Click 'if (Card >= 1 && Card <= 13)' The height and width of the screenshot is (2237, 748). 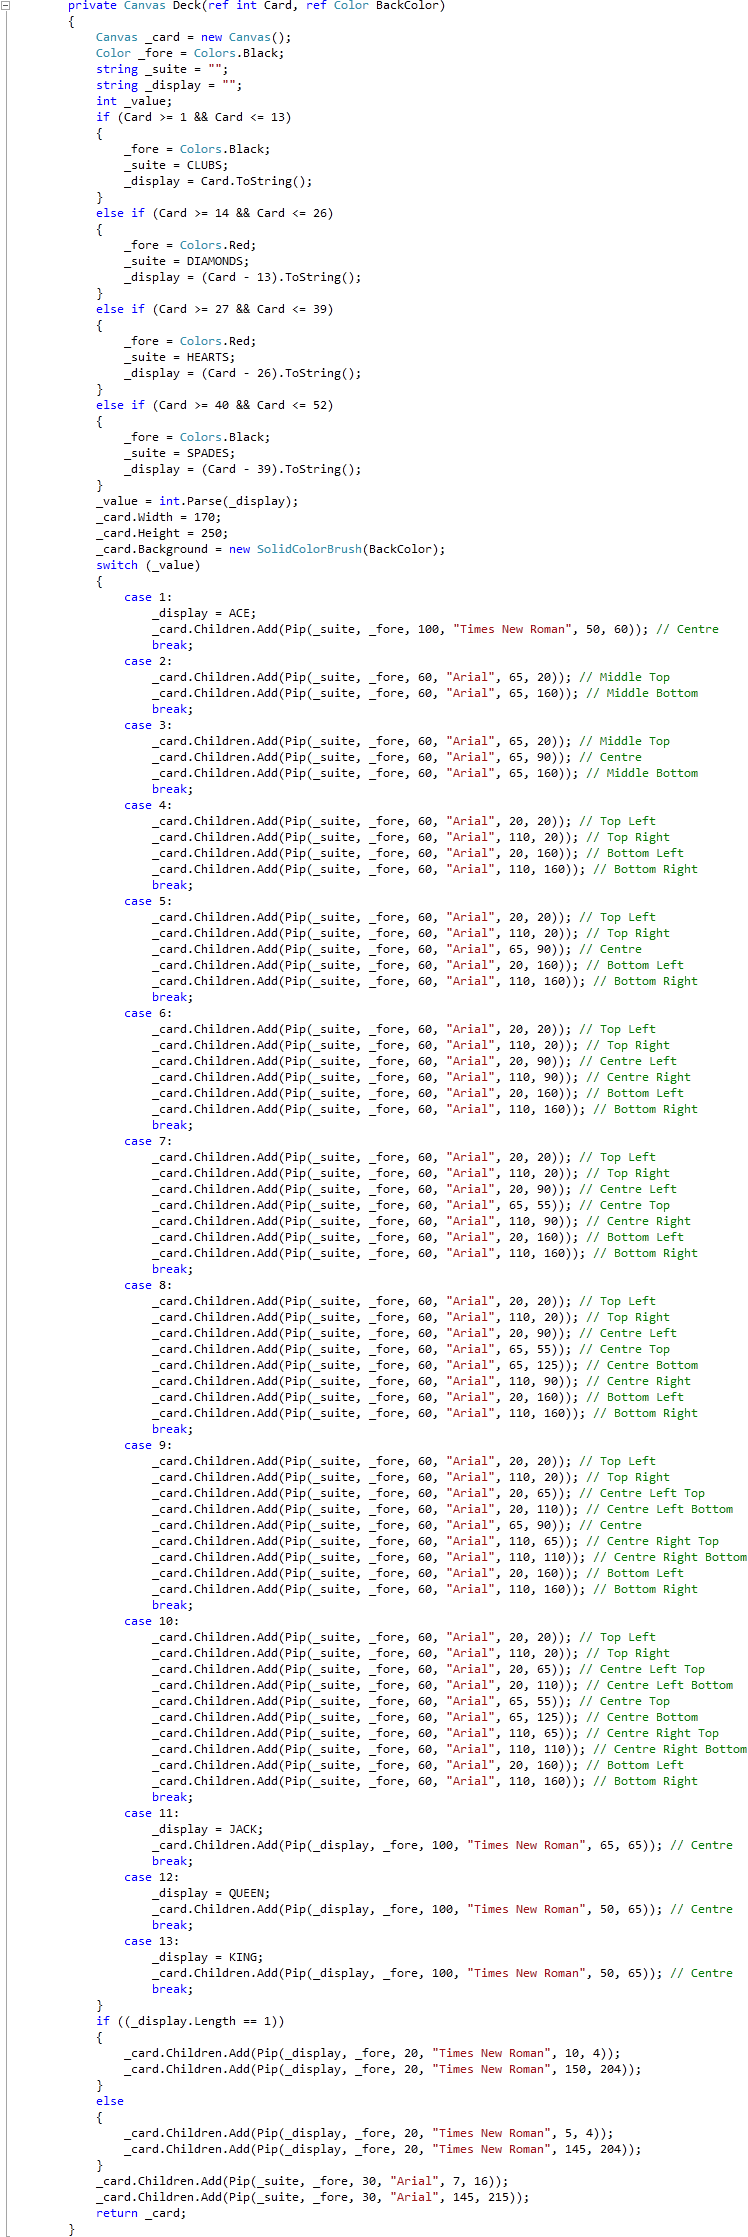[x=194, y=117]
